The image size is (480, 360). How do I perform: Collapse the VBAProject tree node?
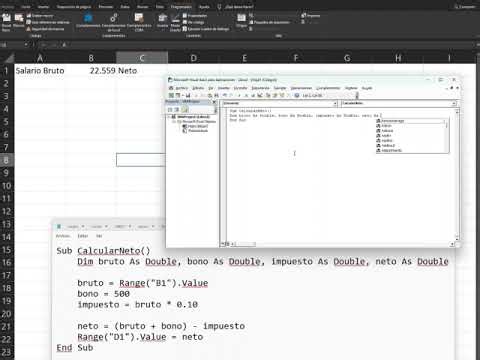coord(169,117)
